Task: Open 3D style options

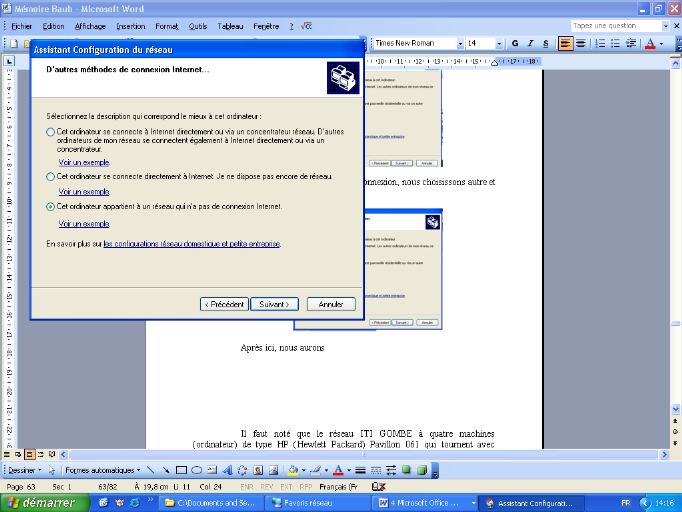Action: pyautogui.click(x=421, y=470)
